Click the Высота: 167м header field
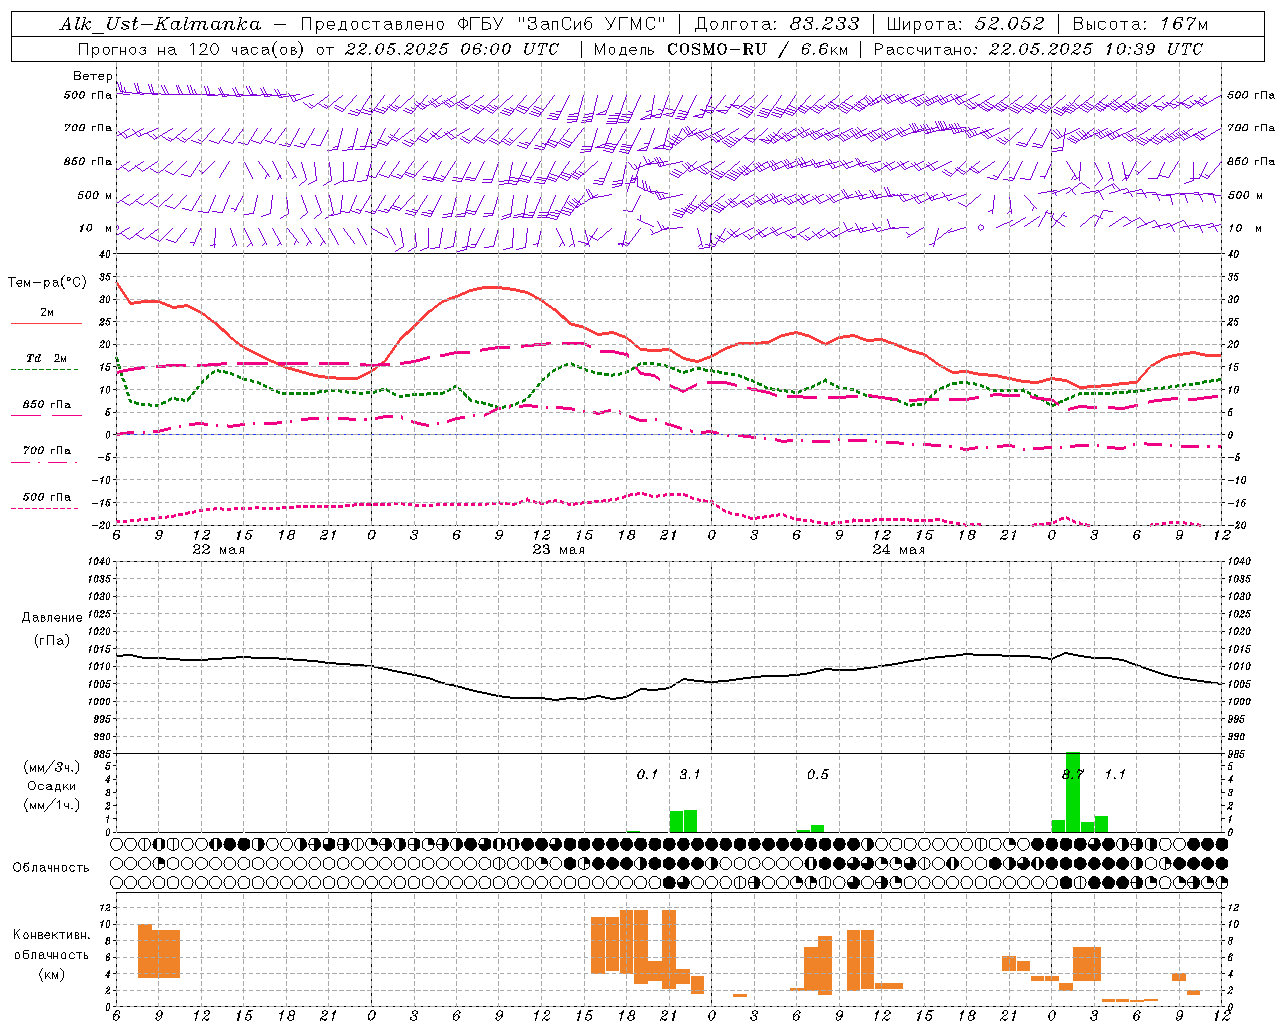The image size is (1280, 1024). pyautogui.click(x=1141, y=24)
